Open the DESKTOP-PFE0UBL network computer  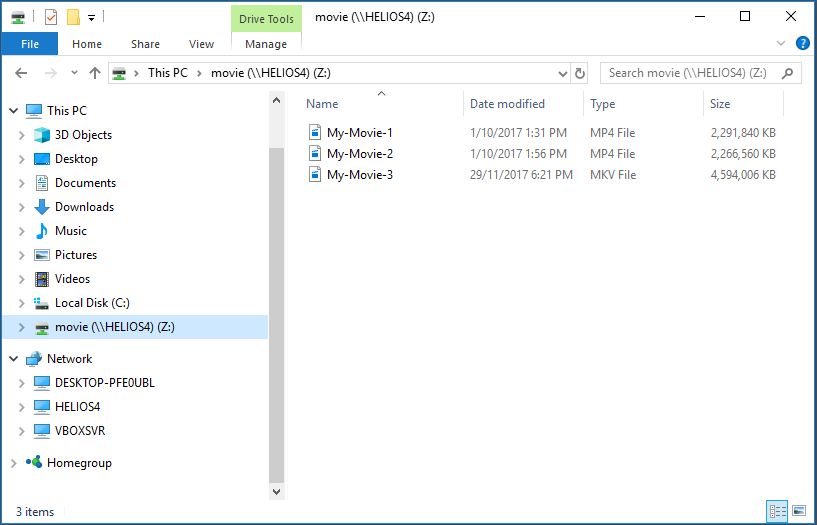[x=105, y=383]
